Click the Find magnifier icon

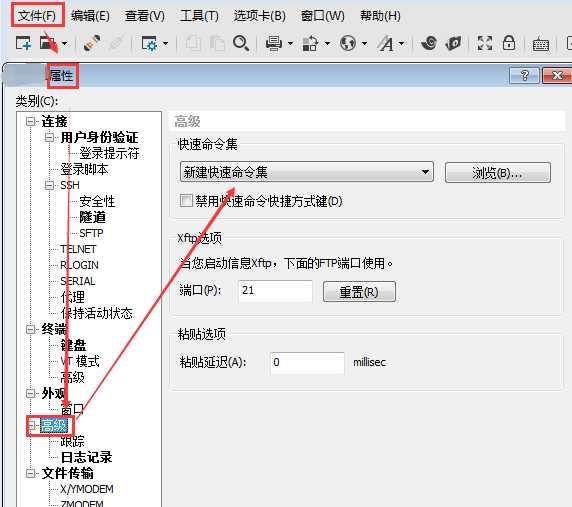(241, 43)
